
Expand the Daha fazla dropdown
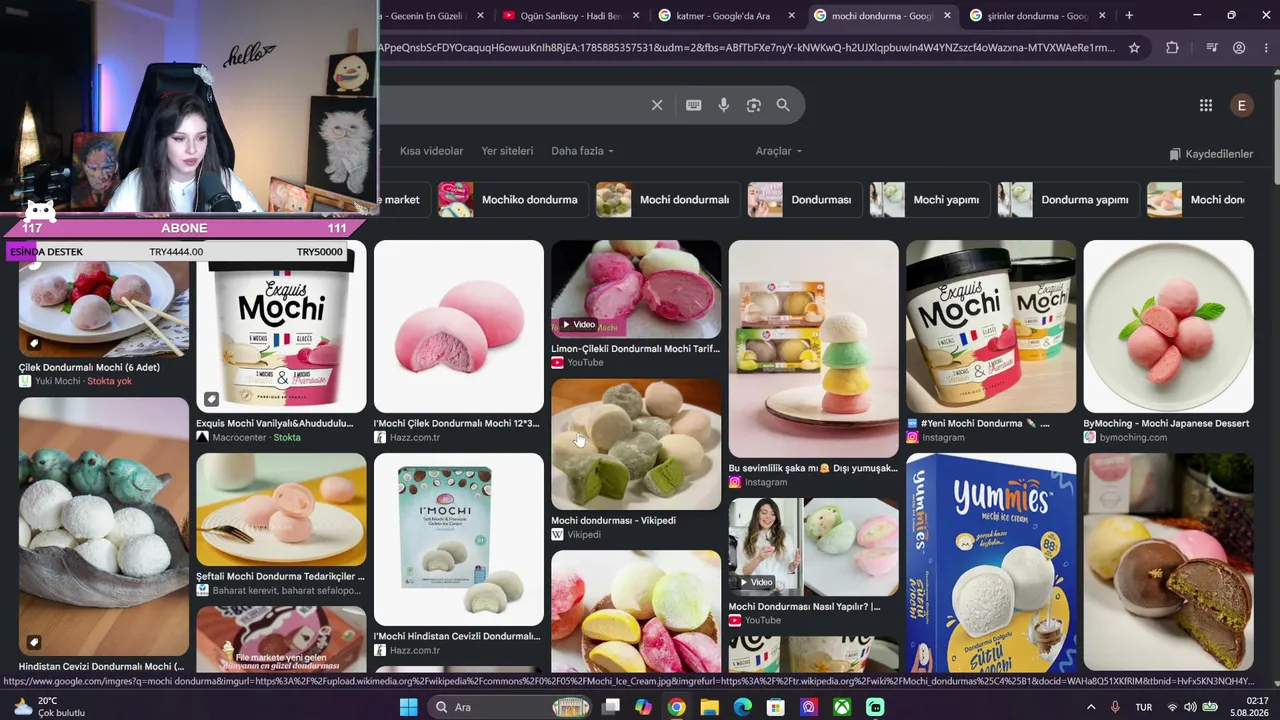582,151
